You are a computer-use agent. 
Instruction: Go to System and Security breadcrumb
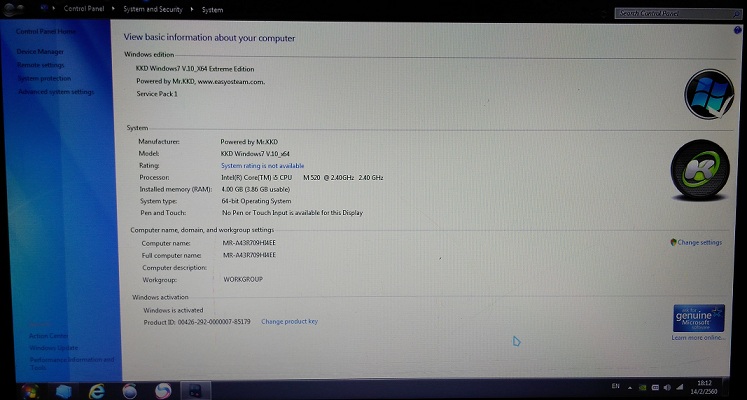[x=152, y=9]
